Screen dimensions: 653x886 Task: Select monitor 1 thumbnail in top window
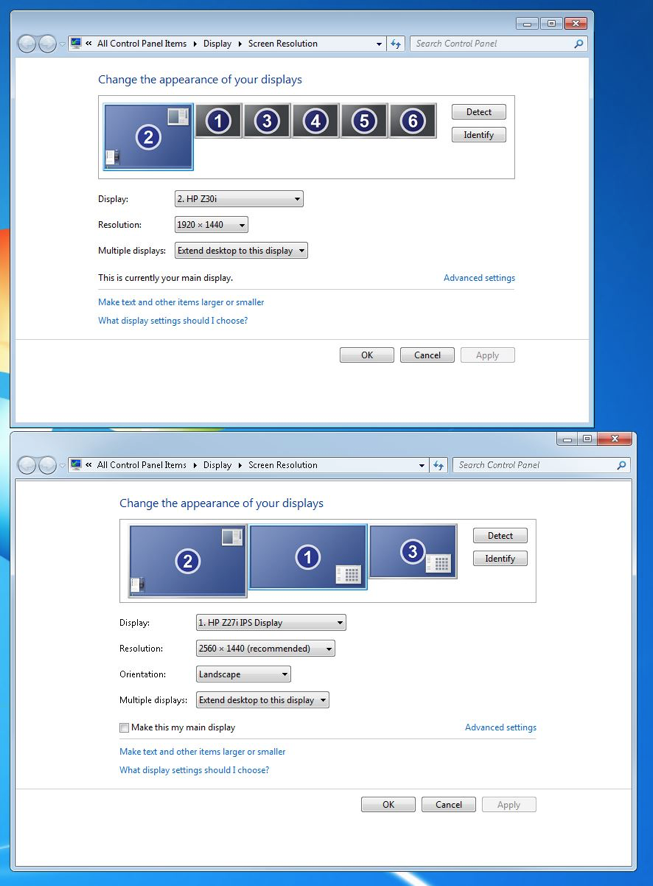[x=219, y=120]
